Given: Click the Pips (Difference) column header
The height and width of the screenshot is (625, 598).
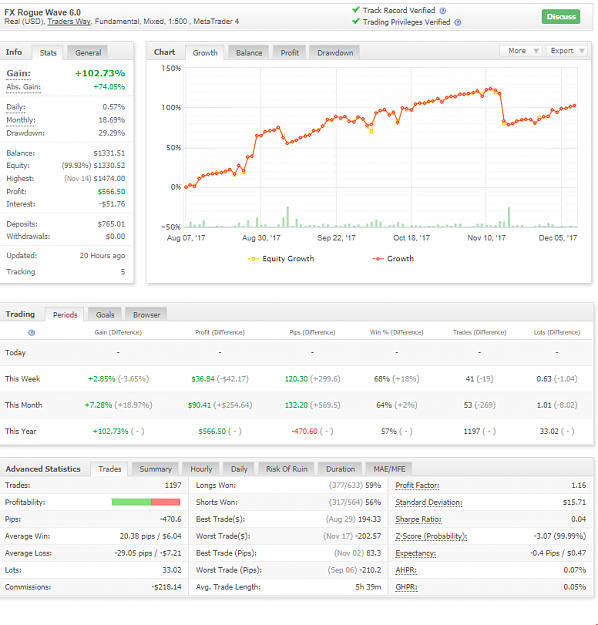Looking at the screenshot, I should [x=312, y=332].
